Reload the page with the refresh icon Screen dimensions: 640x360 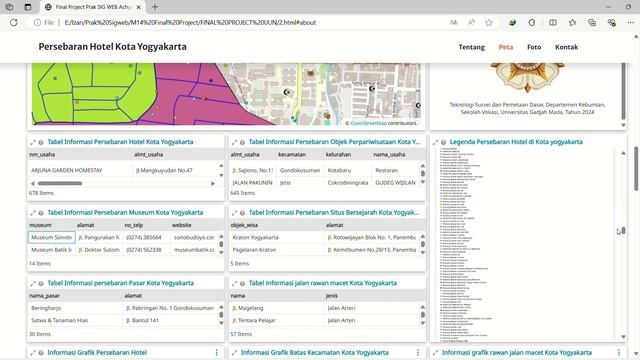14,22
